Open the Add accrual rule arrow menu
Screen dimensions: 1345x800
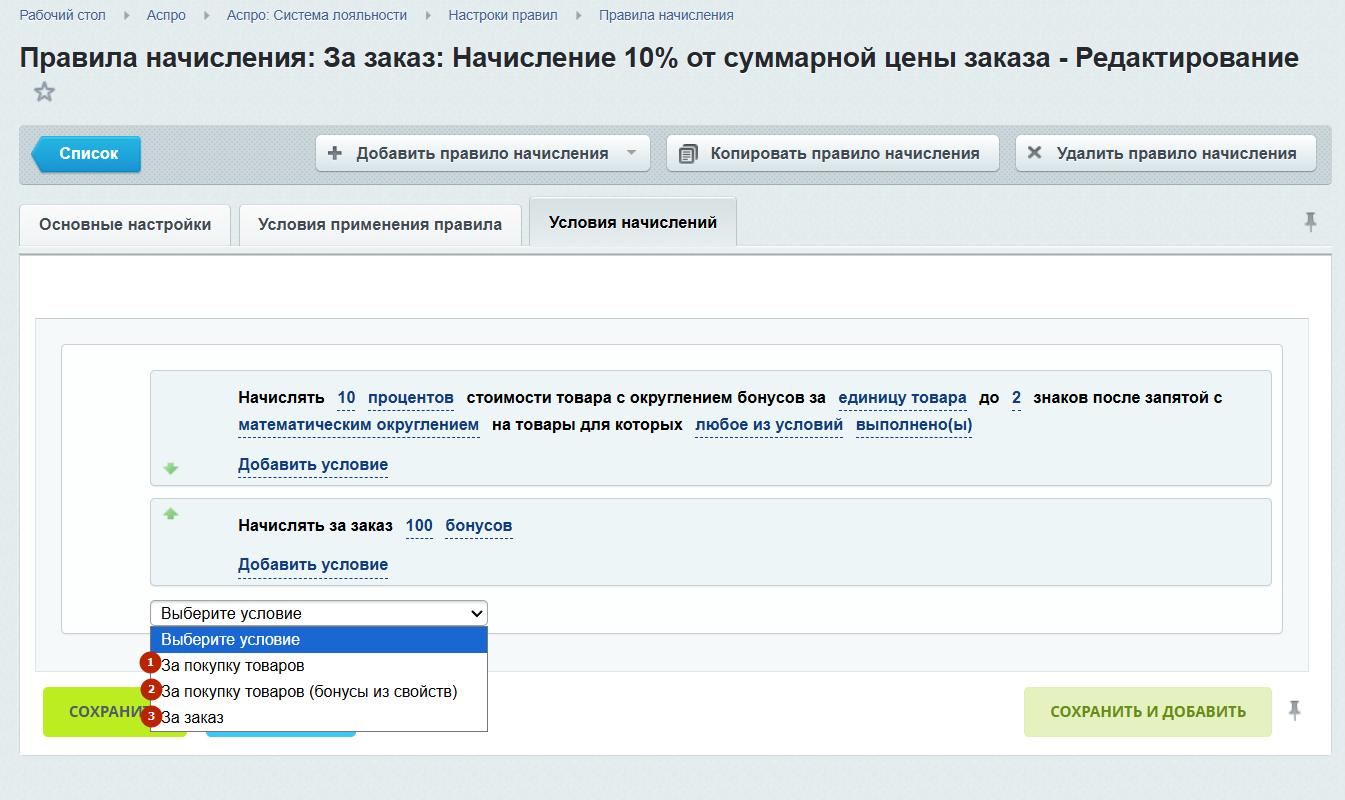pyautogui.click(x=631, y=154)
